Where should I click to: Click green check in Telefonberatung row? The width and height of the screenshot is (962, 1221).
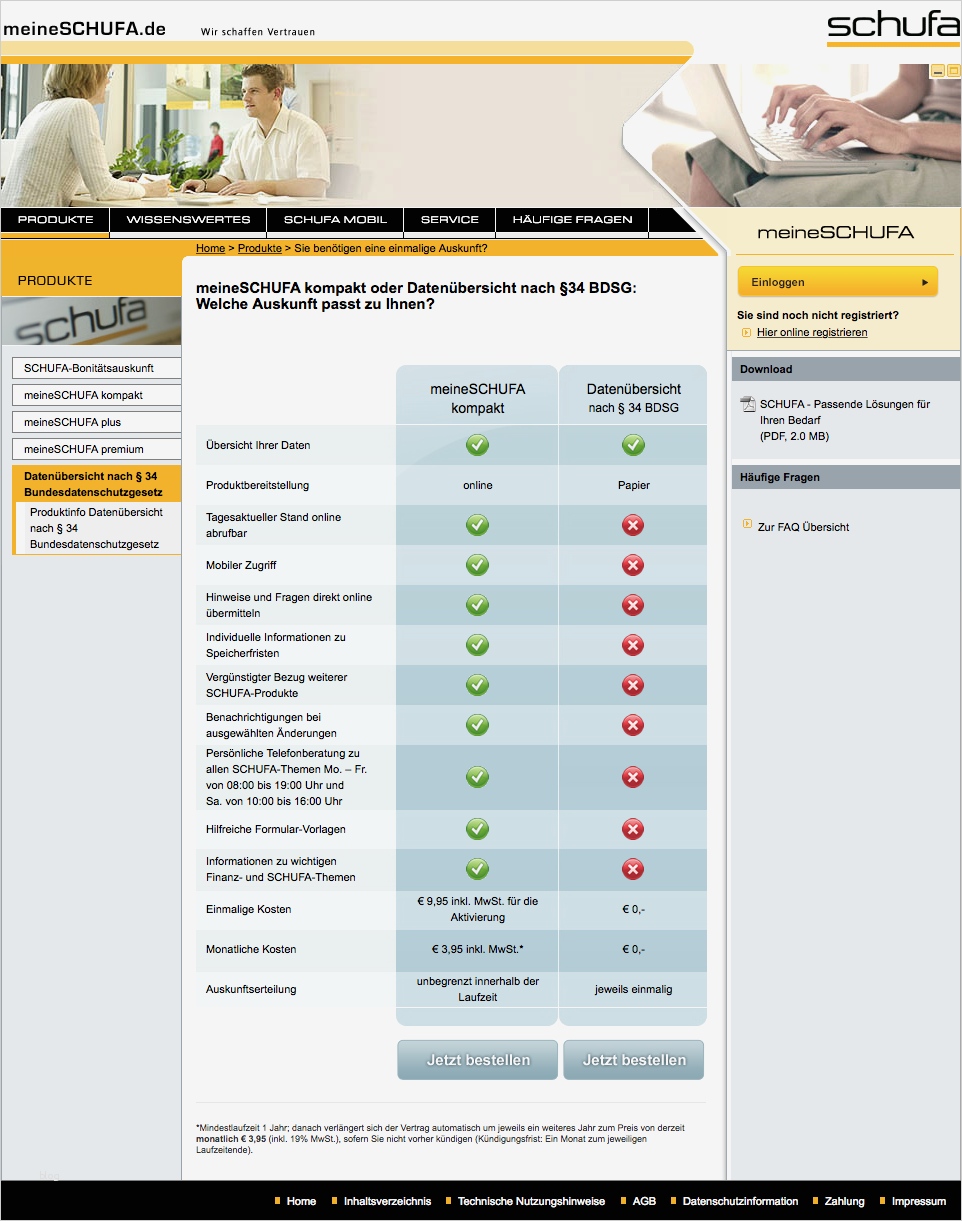(478, 777)
